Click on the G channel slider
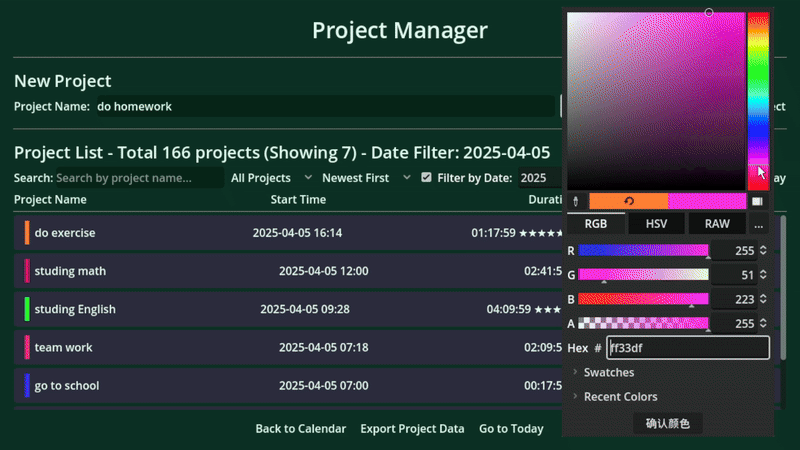800x450 pixels. point(643,274)
